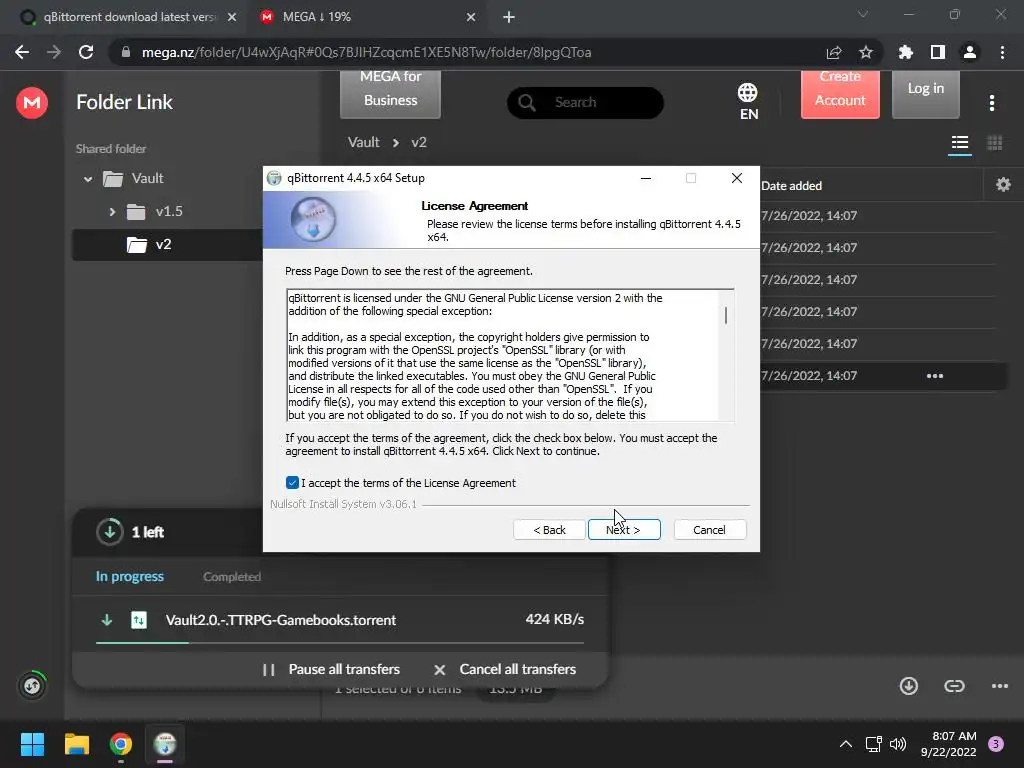
Task: Switch to list view in MEGA
Action: click(959, 143)
